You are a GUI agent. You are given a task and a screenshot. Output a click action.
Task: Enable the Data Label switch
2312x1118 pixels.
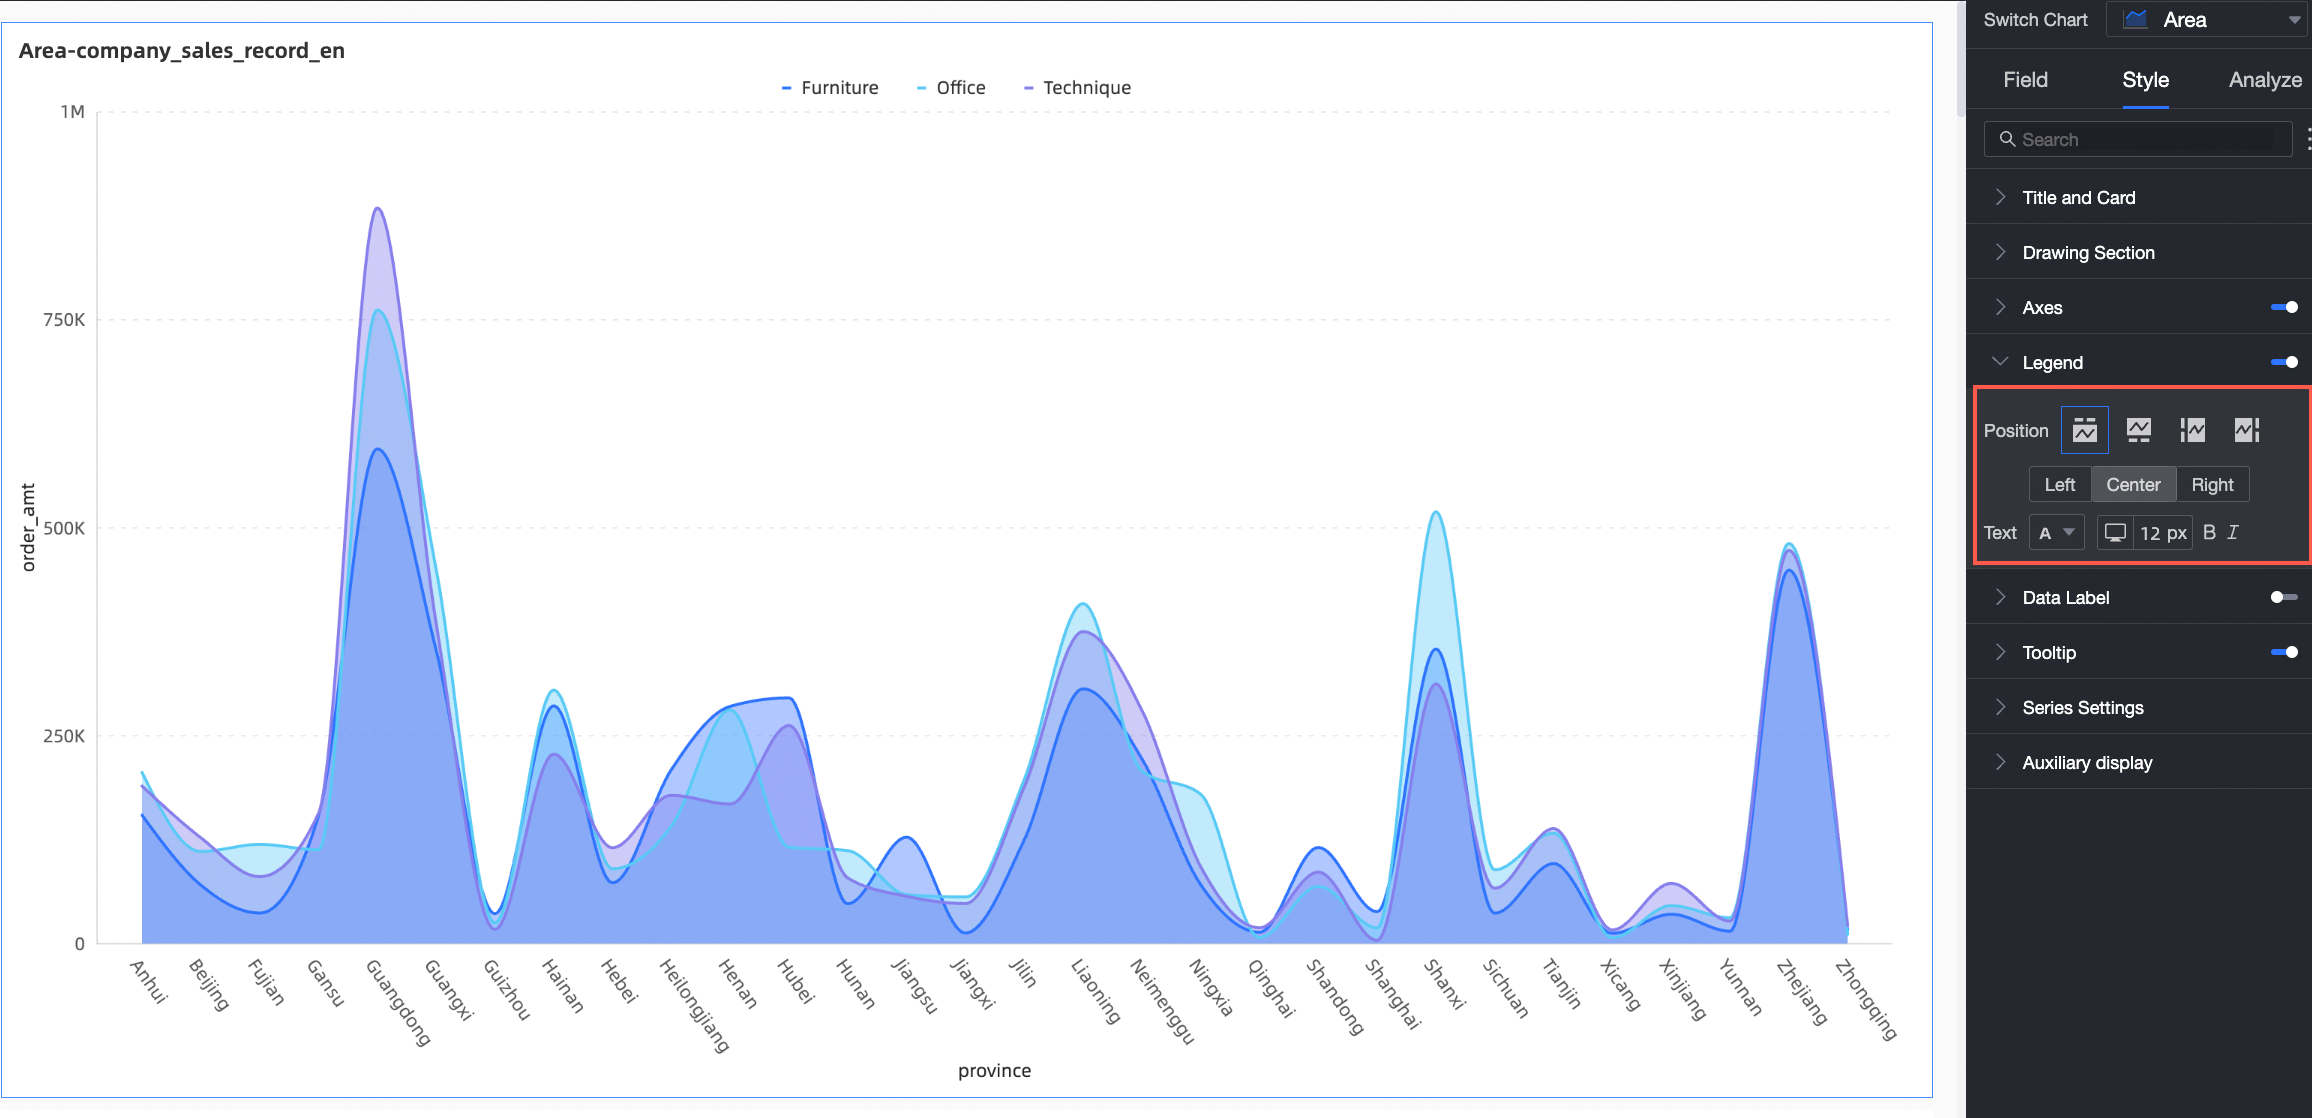pyautogui.click(x=2284, y=597)
